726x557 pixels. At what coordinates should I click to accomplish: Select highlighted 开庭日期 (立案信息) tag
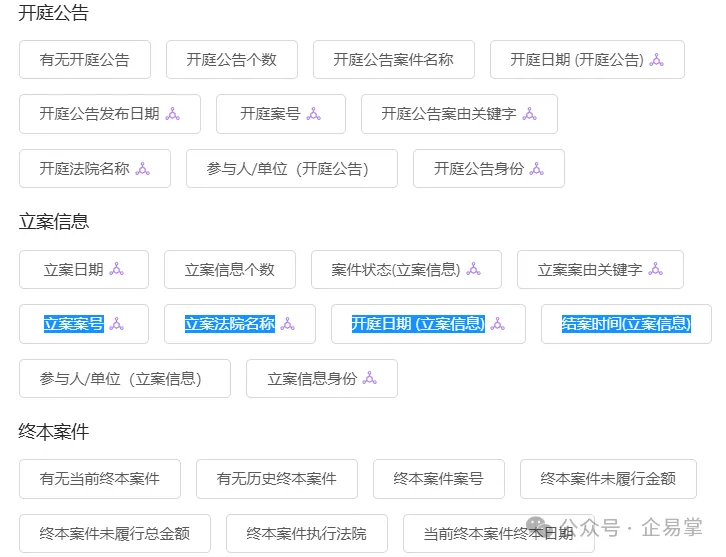pyautogui.click(x=428, y=324)
